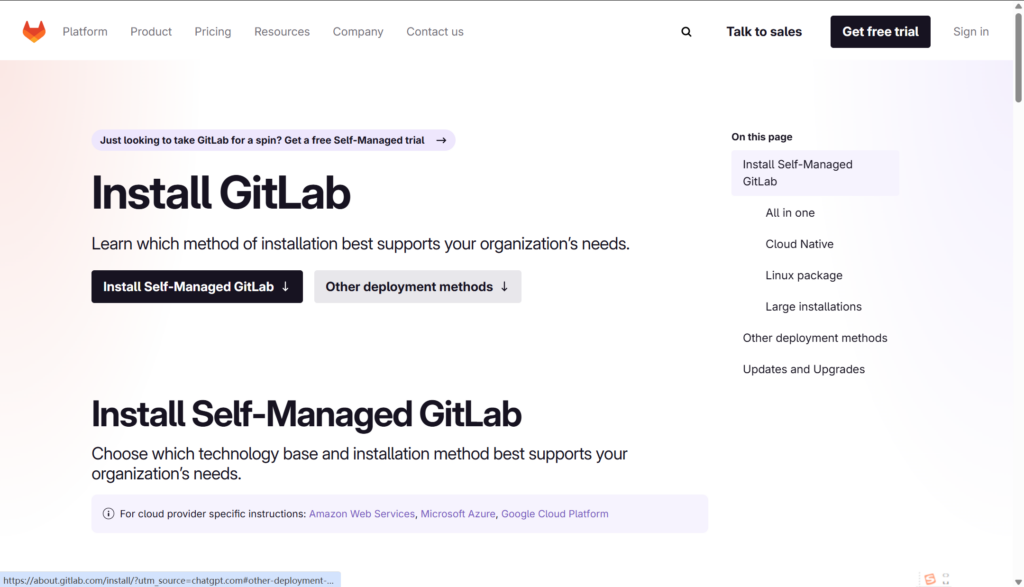Click the orange Sogou input method icon
Screen dimensions: 1024x587
click(x=930, y=579)
